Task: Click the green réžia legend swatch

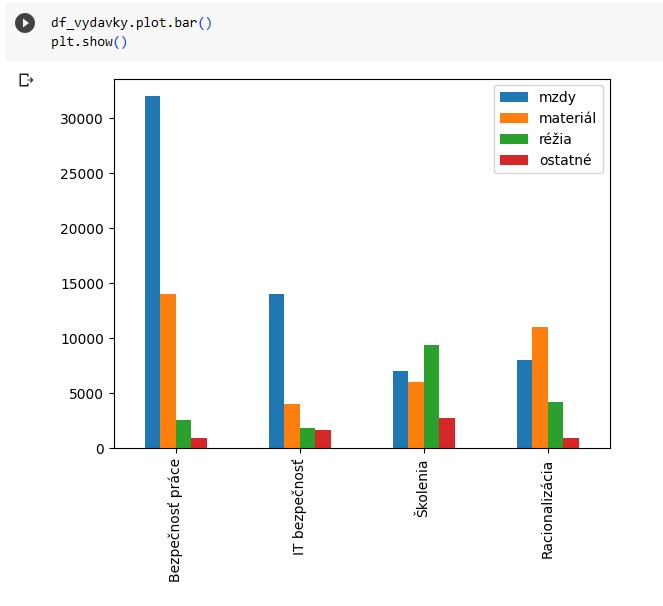Action: point(514,139)
